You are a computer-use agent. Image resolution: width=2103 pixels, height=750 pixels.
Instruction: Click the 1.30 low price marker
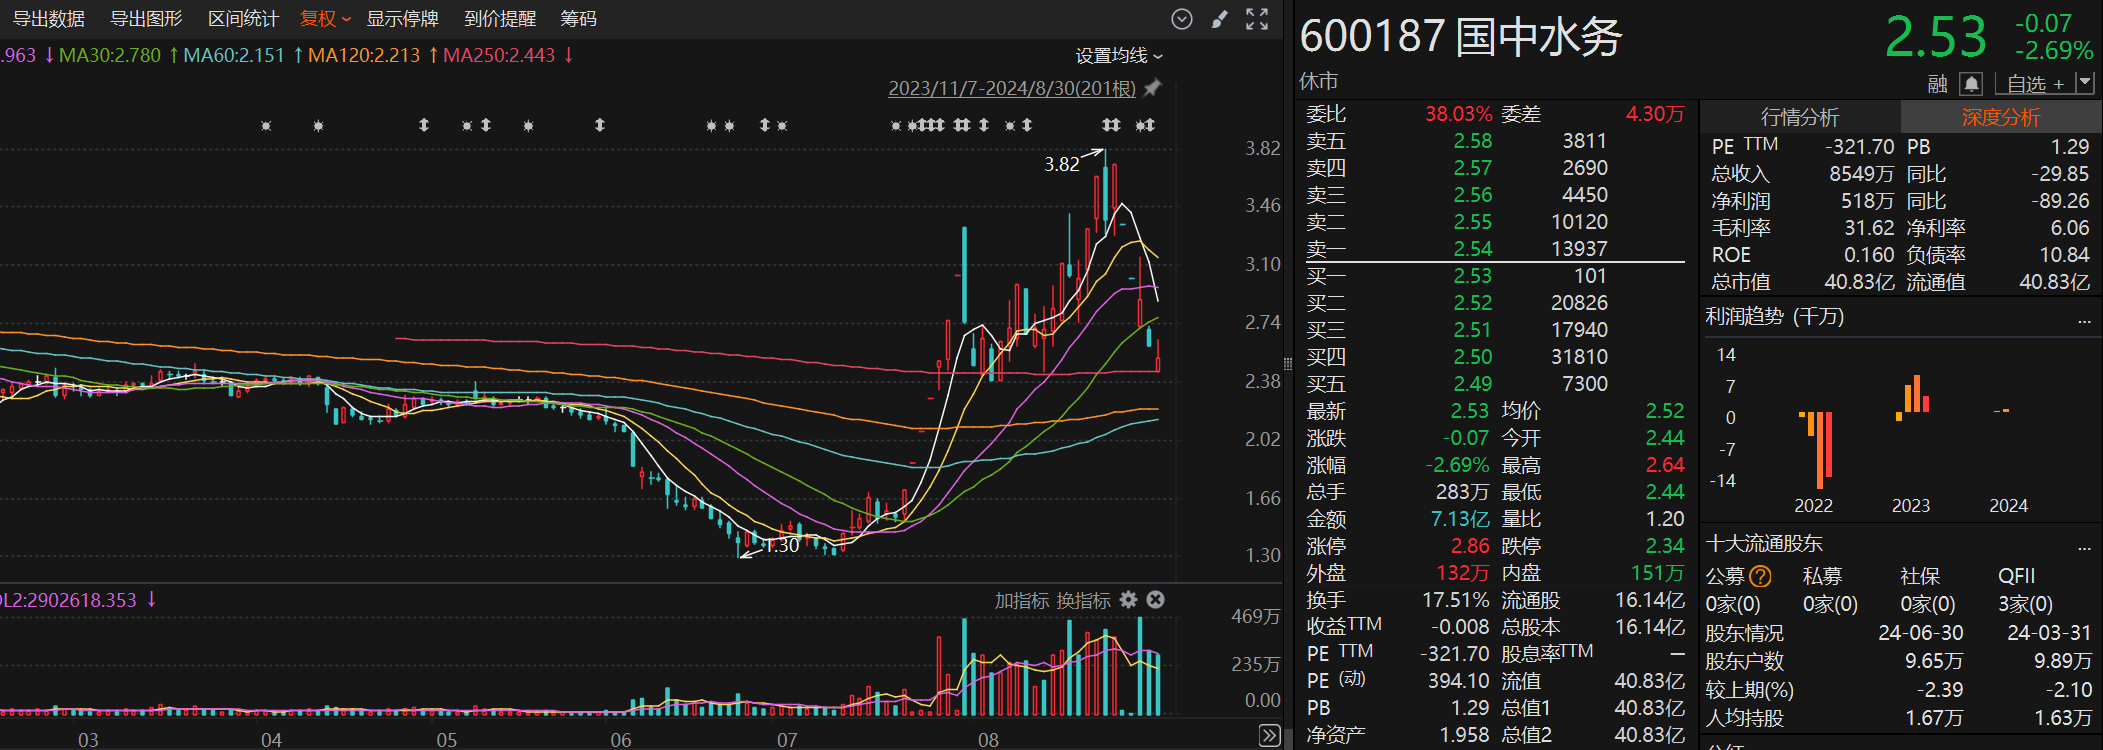[782, 545]
